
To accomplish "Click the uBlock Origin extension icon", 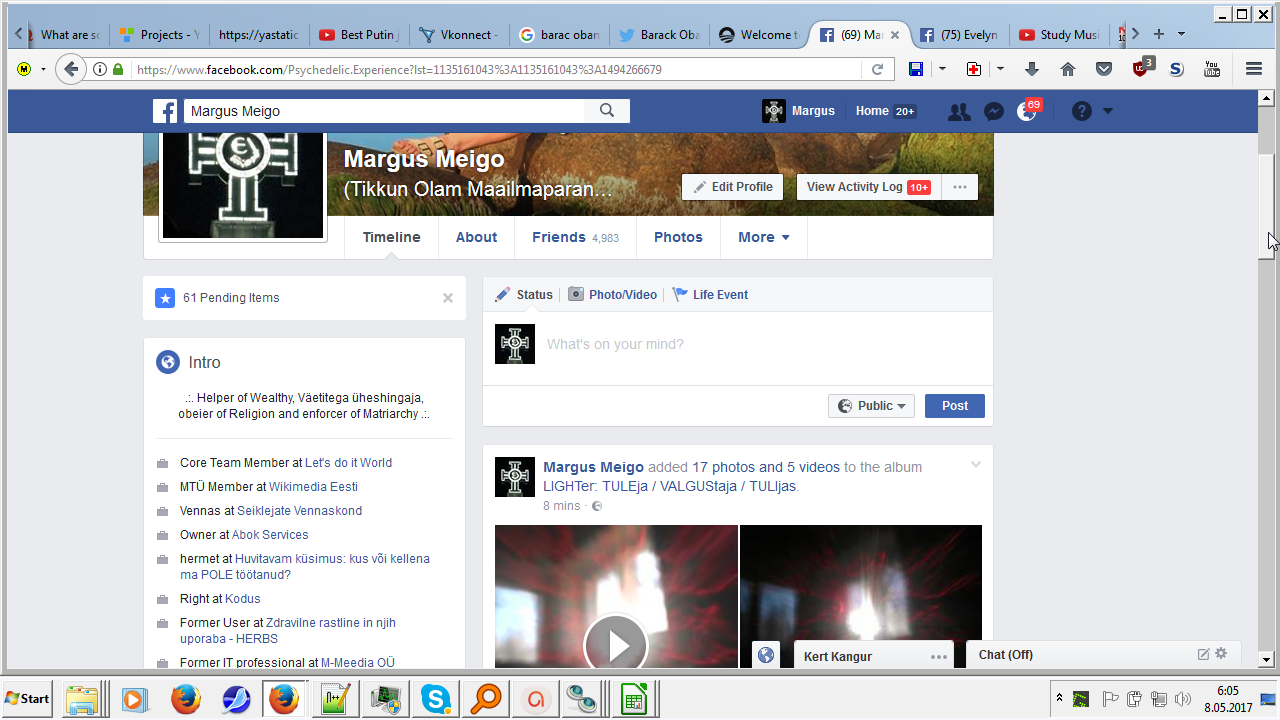I will click(x=1141, y=67).
